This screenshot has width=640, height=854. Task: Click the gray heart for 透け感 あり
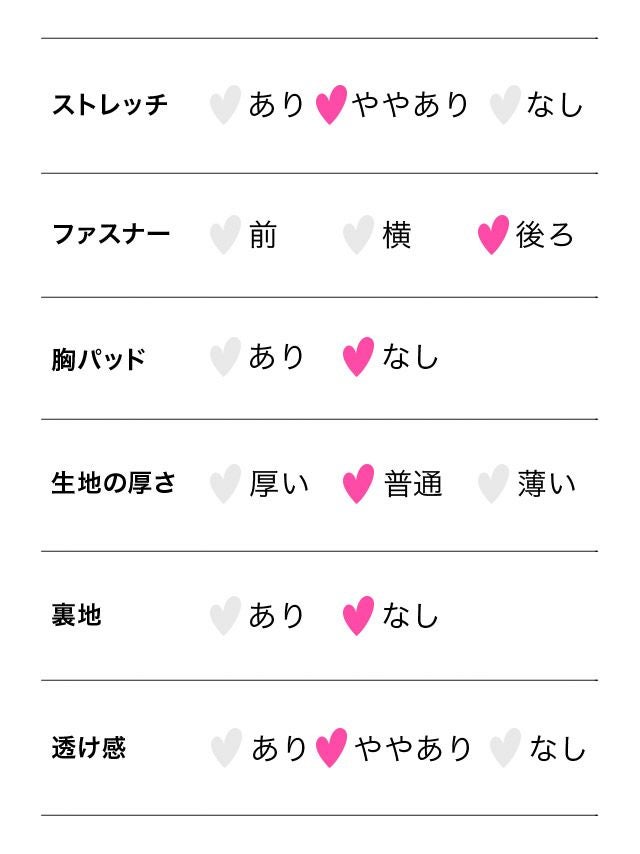(227, 748)
